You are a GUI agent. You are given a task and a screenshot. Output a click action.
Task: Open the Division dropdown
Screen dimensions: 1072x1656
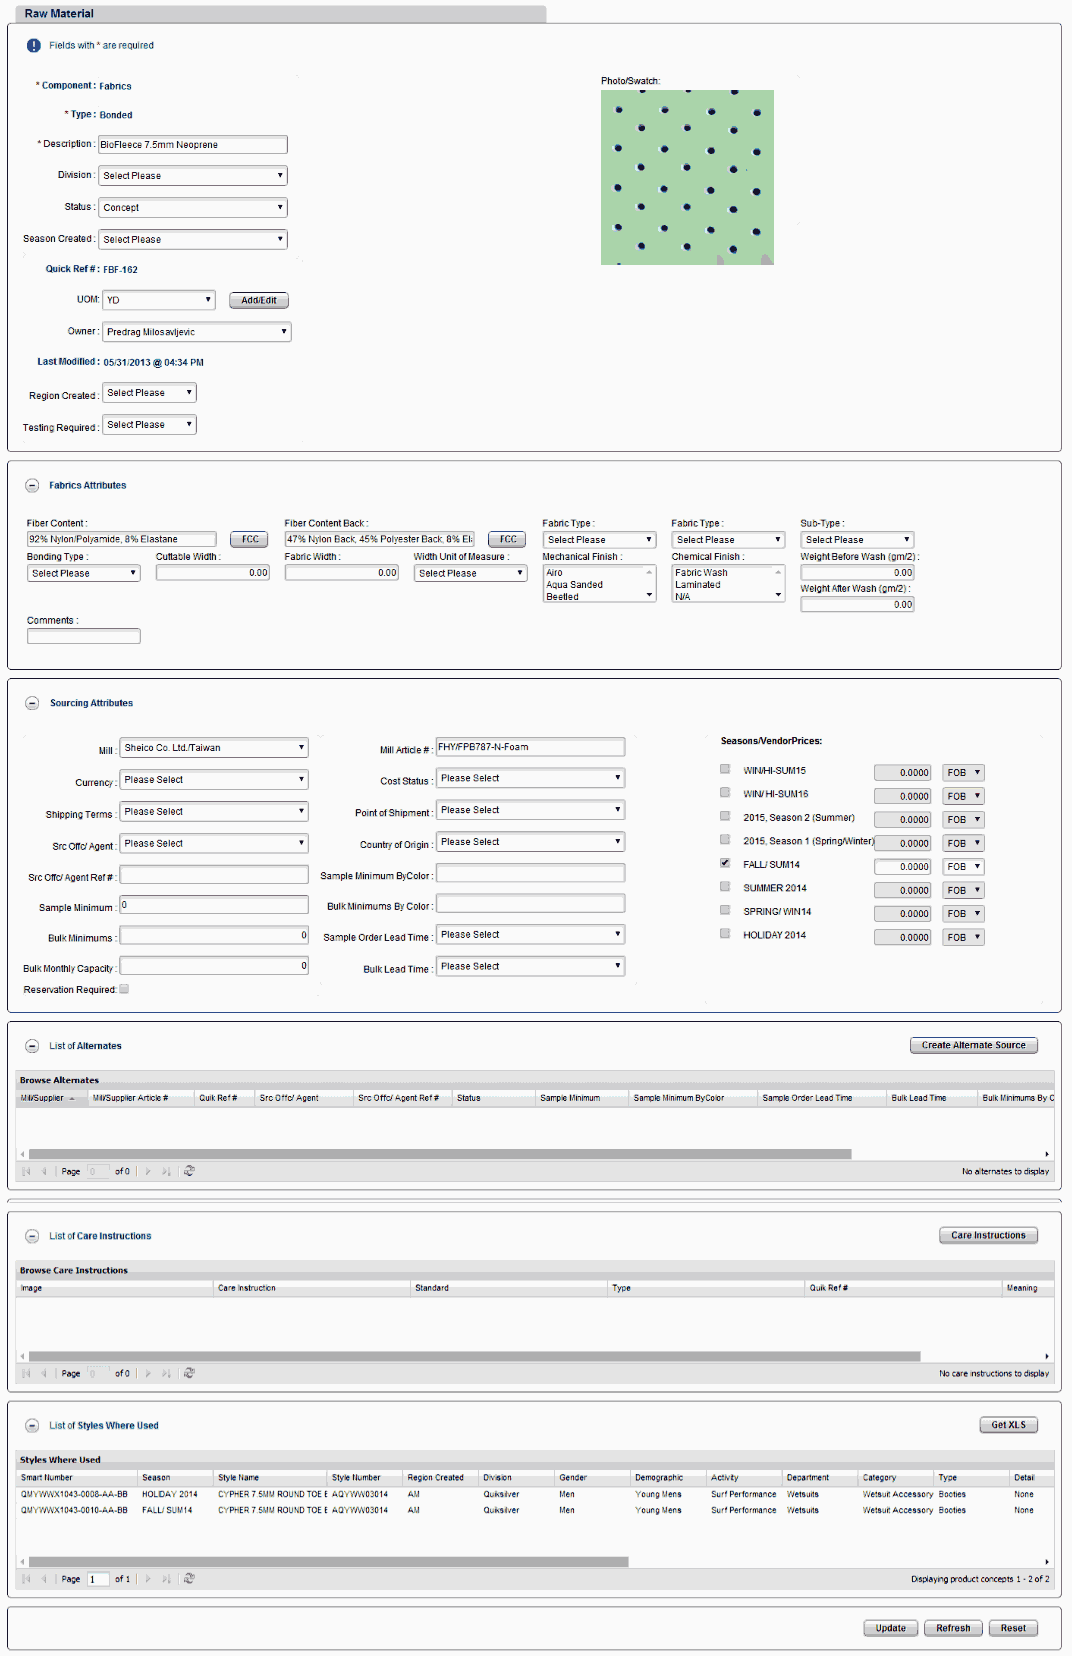tap(193, 175)
